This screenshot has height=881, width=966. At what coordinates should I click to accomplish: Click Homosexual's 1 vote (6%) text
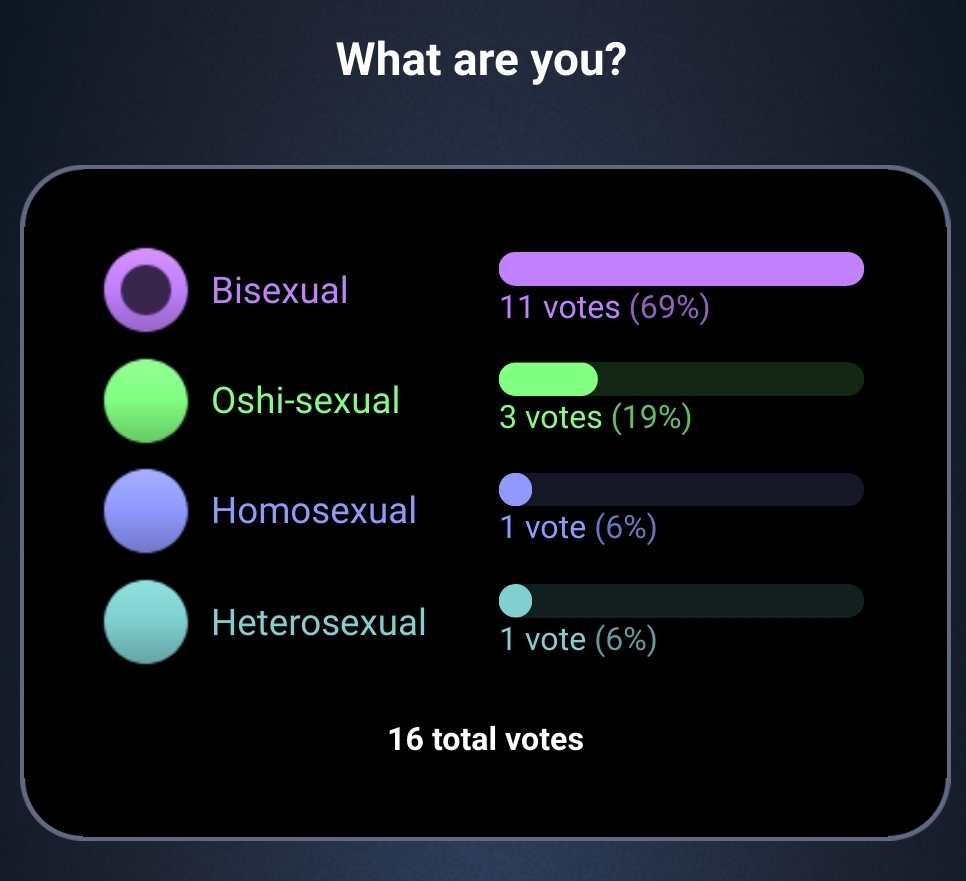coord(578,528)
